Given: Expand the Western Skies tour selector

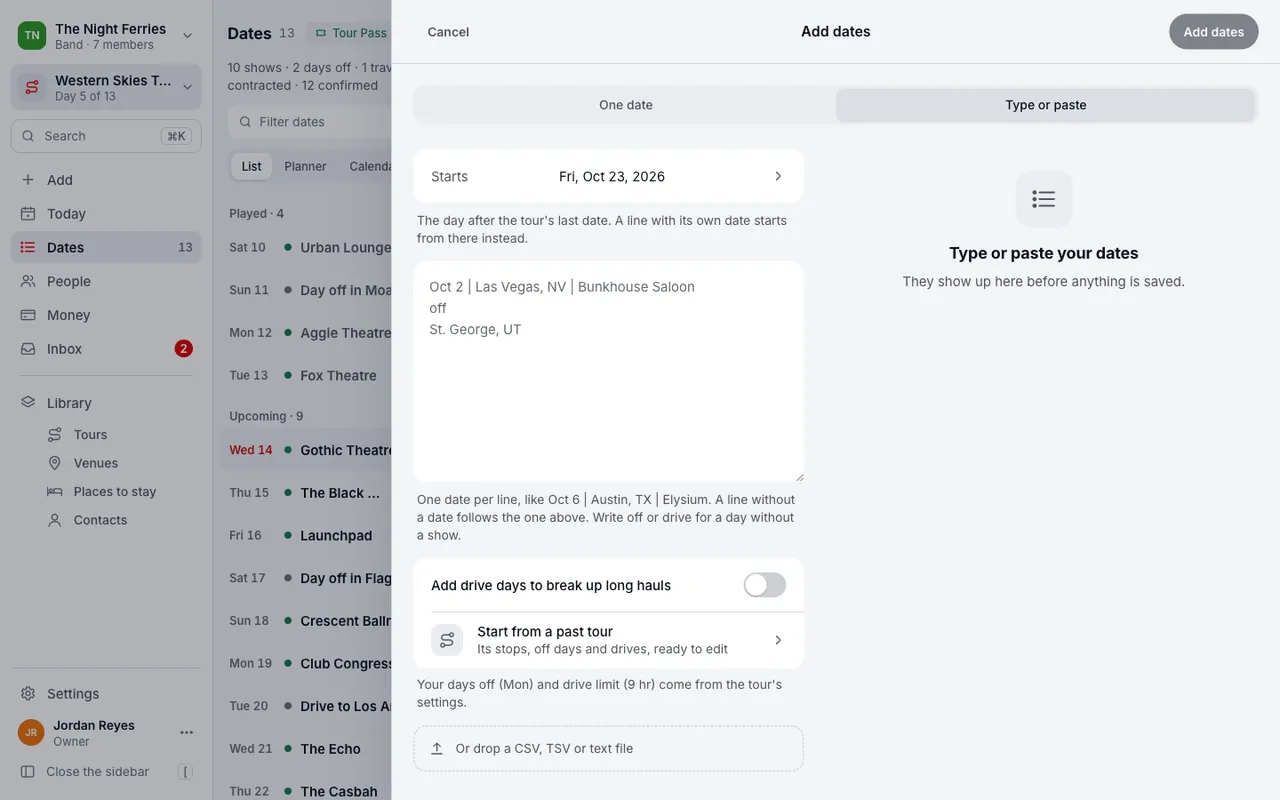Looking at the screenshot, I should pos(187,88).
